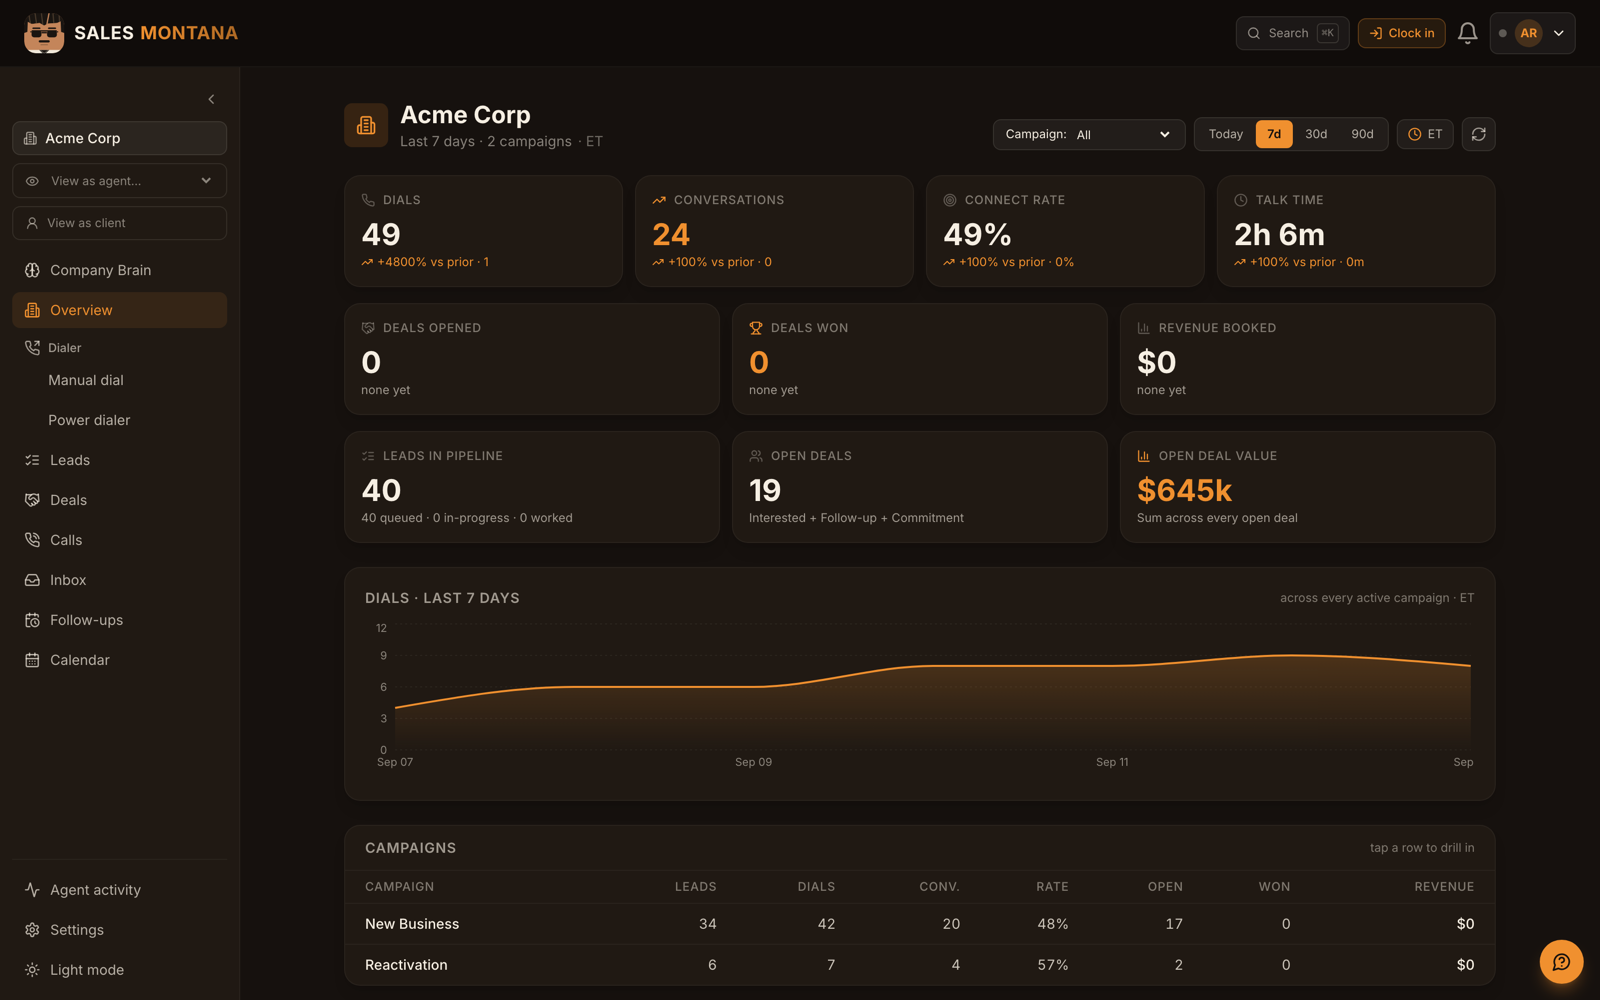1600x1000 pixels.
Task: Go to Follow-ups
Action: point(120,620)
